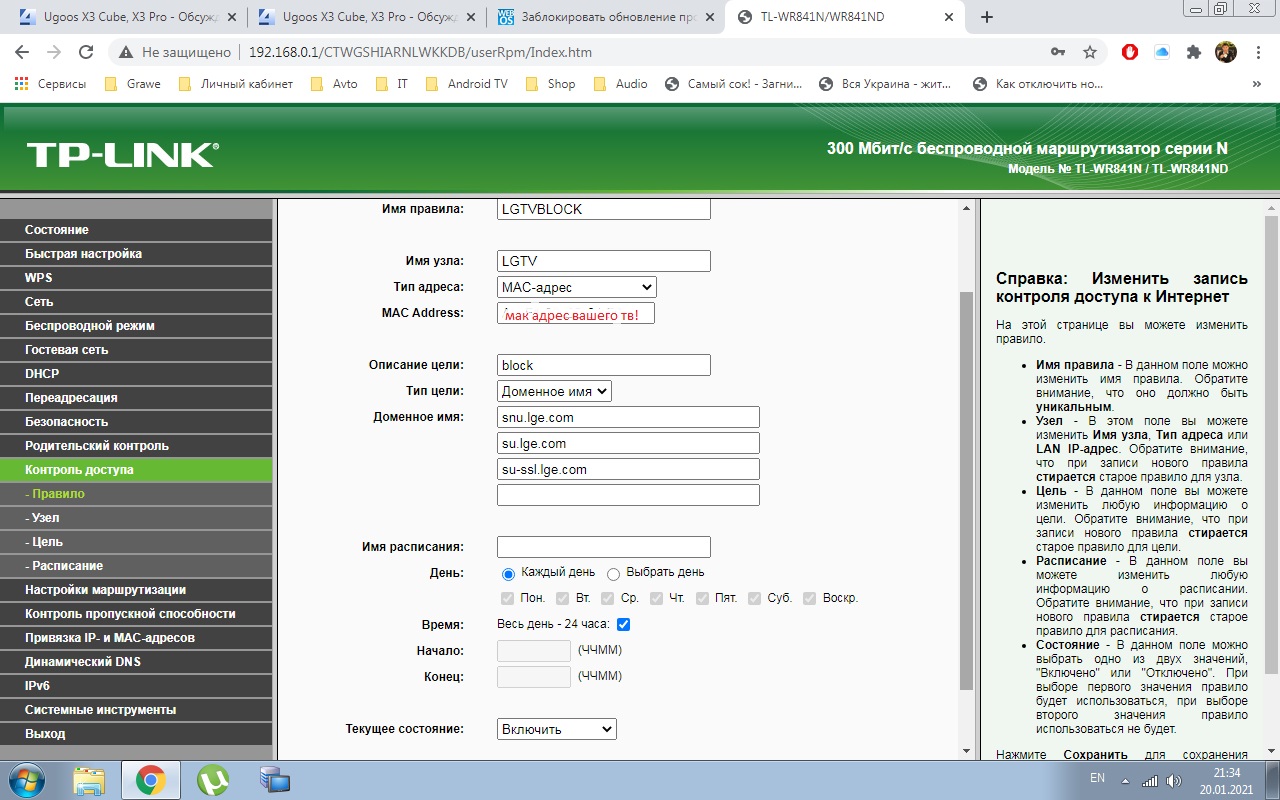
Task: Click the Opera extension icon in toolbar
Action: pyautogui.click(x=1130, y=52)
